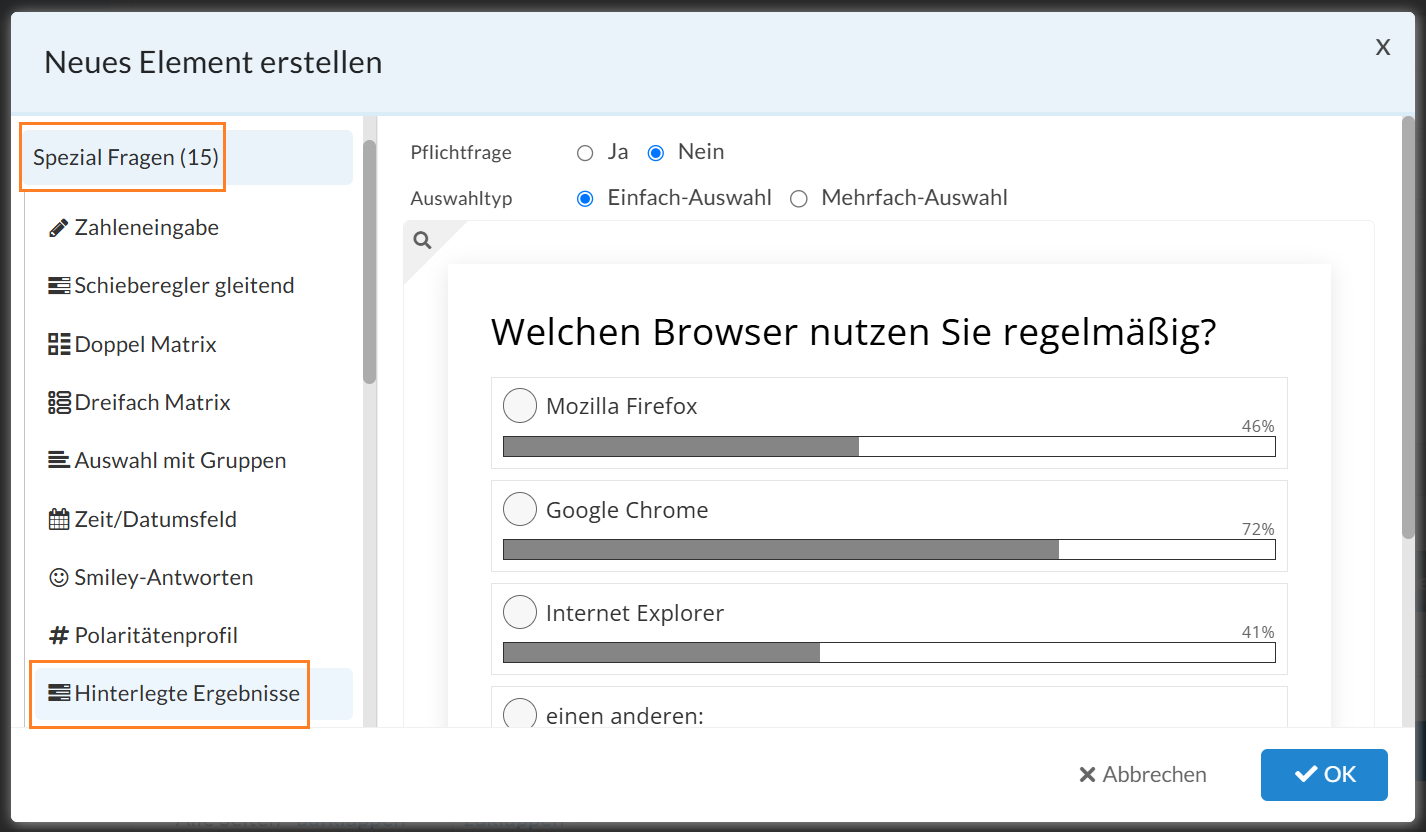The height and width of the screenshot is (832, 1426).
Task: Select the Internet Explorer answer option
Action: (520, 612)
